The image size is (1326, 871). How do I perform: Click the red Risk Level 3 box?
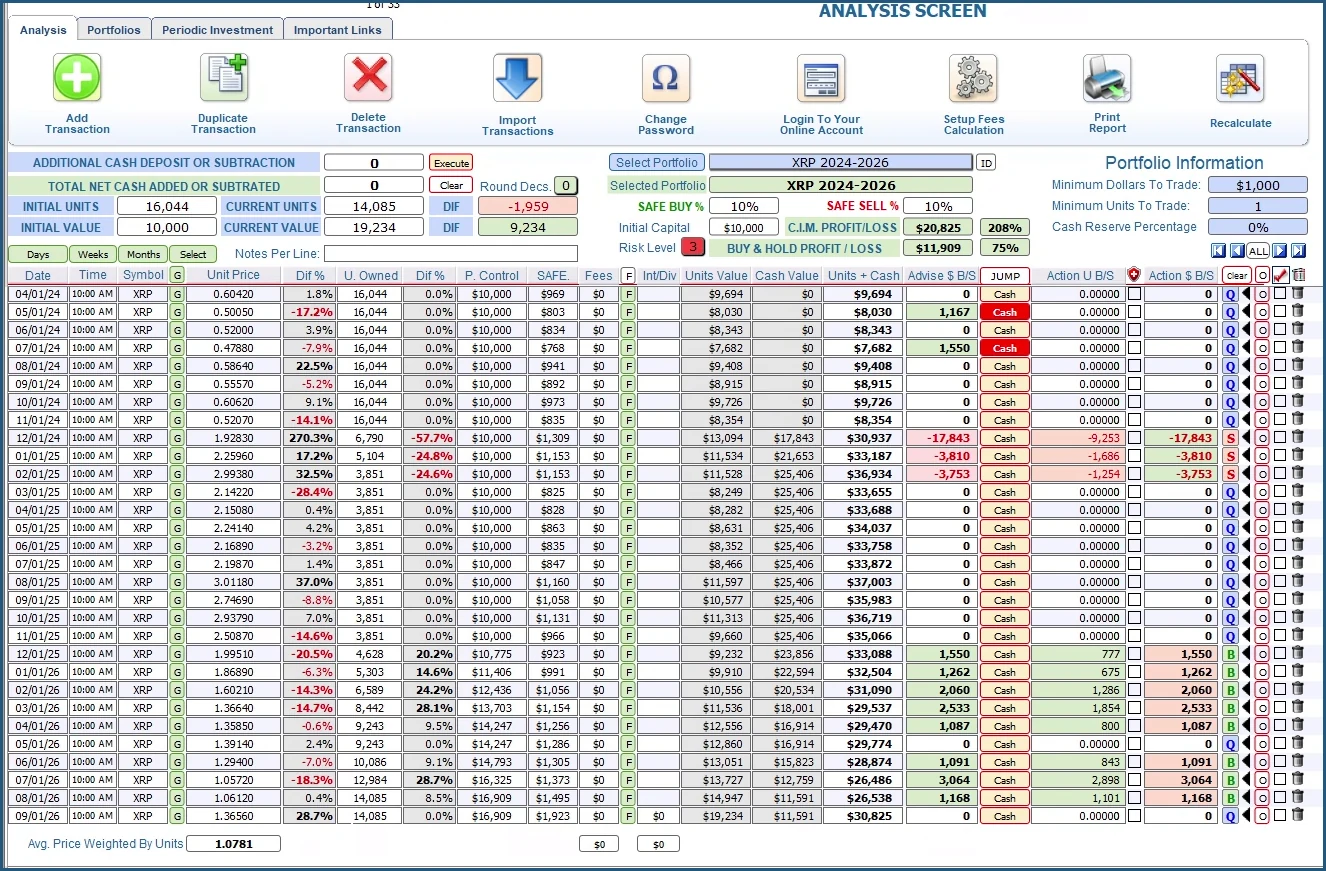tap(693, 247)
